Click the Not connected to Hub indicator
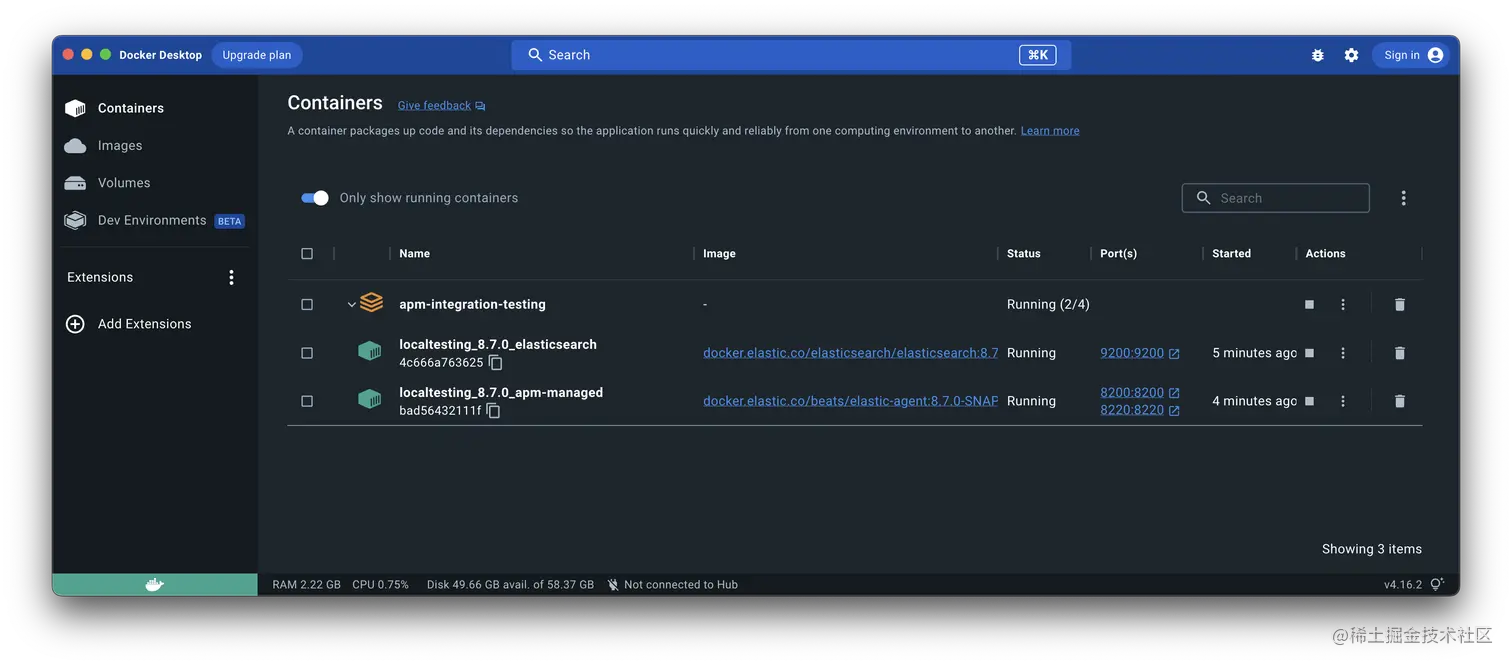Viewport: 1512px width, 665px height. 672,585
